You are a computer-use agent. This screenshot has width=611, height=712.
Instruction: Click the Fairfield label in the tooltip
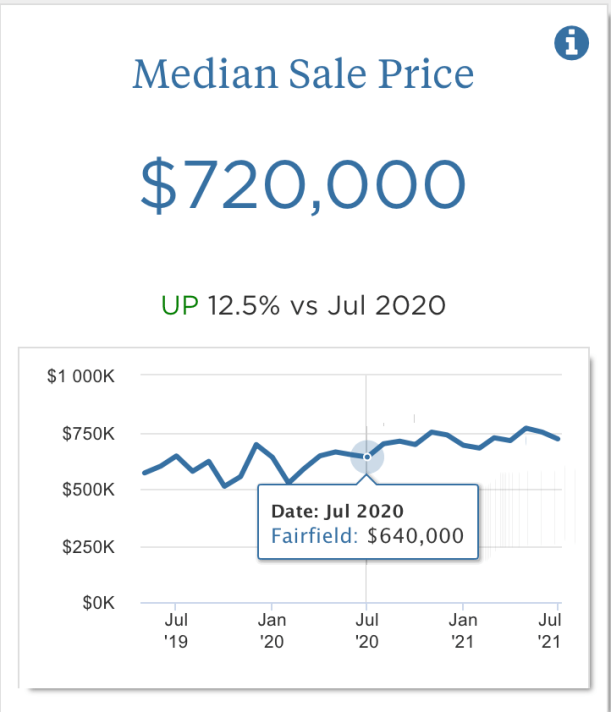pyautogui.click(x=314, y=536)
